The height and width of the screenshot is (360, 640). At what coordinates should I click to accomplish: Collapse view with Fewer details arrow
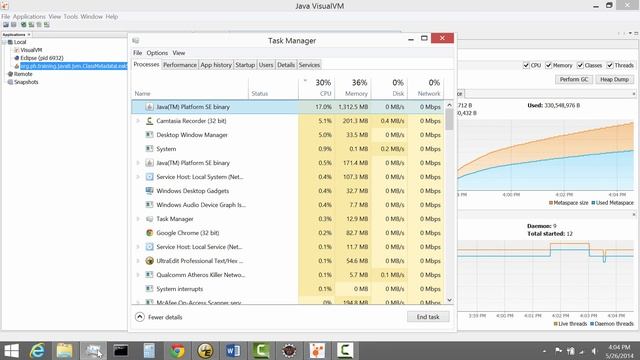click(x=140, y=317)
